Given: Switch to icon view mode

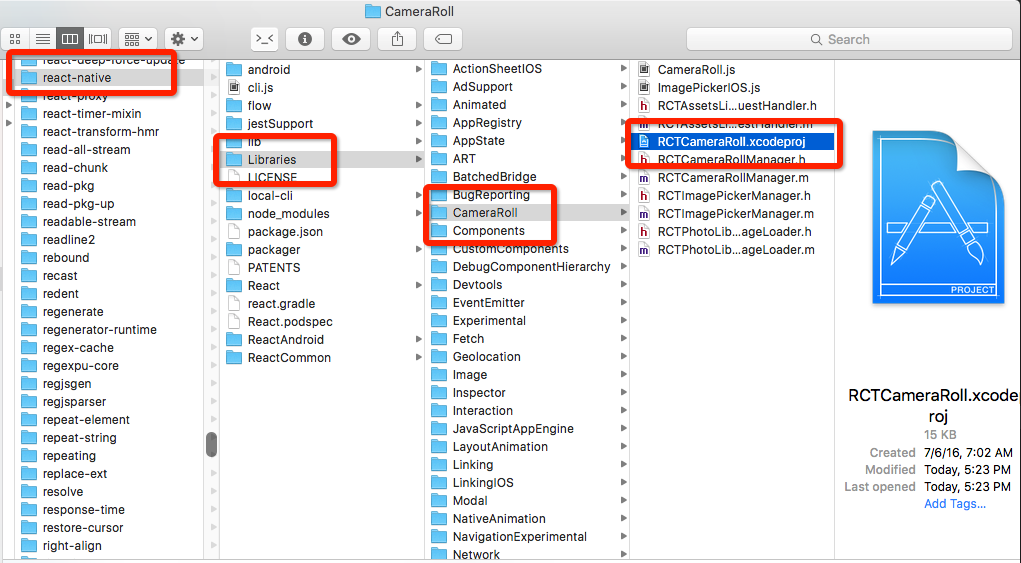Looking at the screenshot, I should pyautogui.click(x=15, y=39).
